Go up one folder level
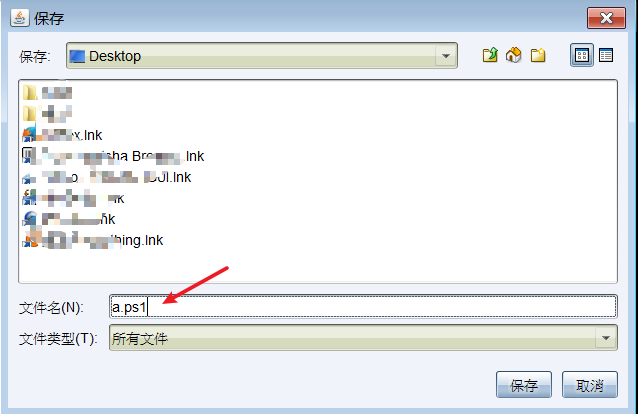Viewport: 638px width, 414px height. 490,55
